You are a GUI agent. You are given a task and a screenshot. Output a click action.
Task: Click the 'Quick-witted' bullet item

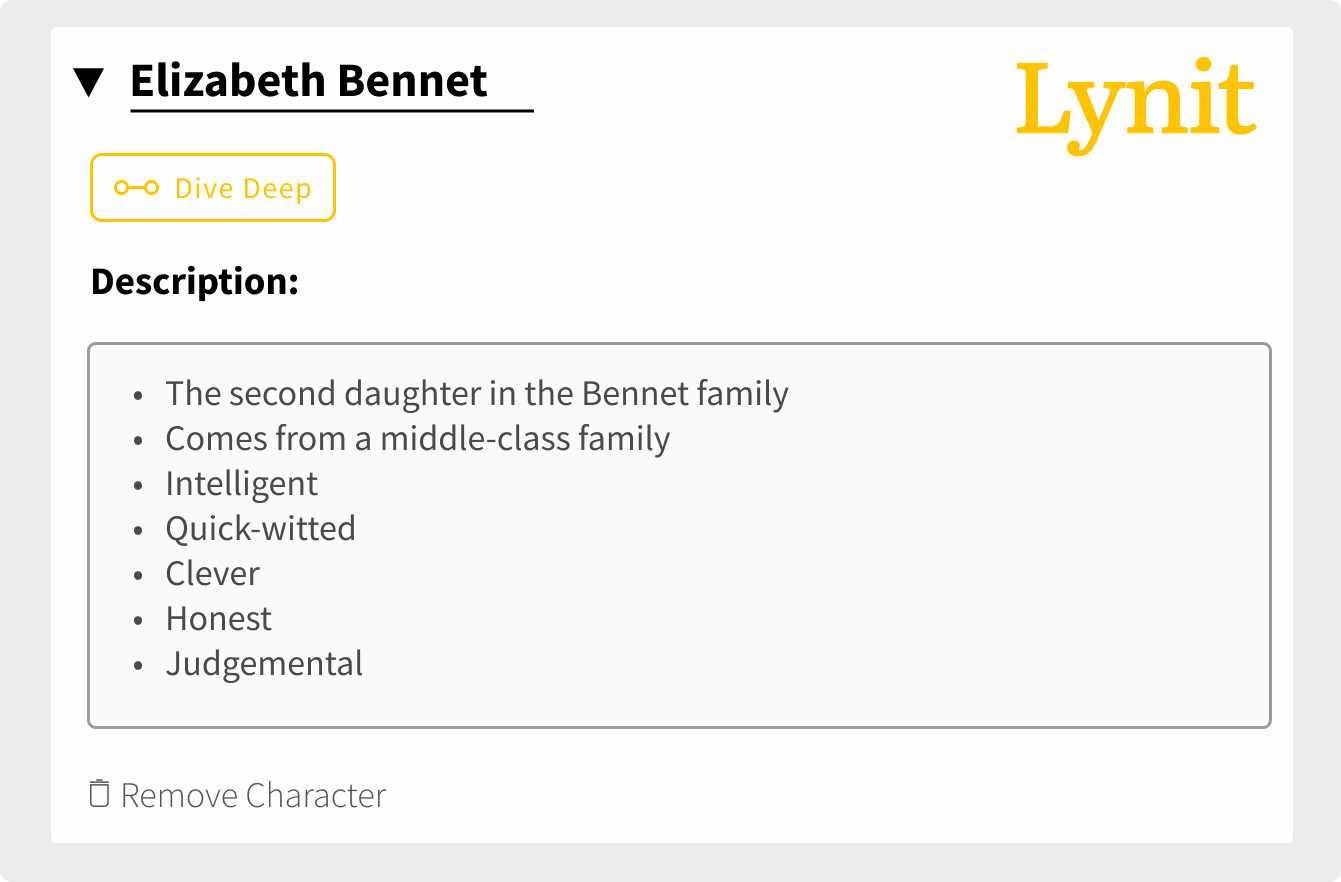261,528
